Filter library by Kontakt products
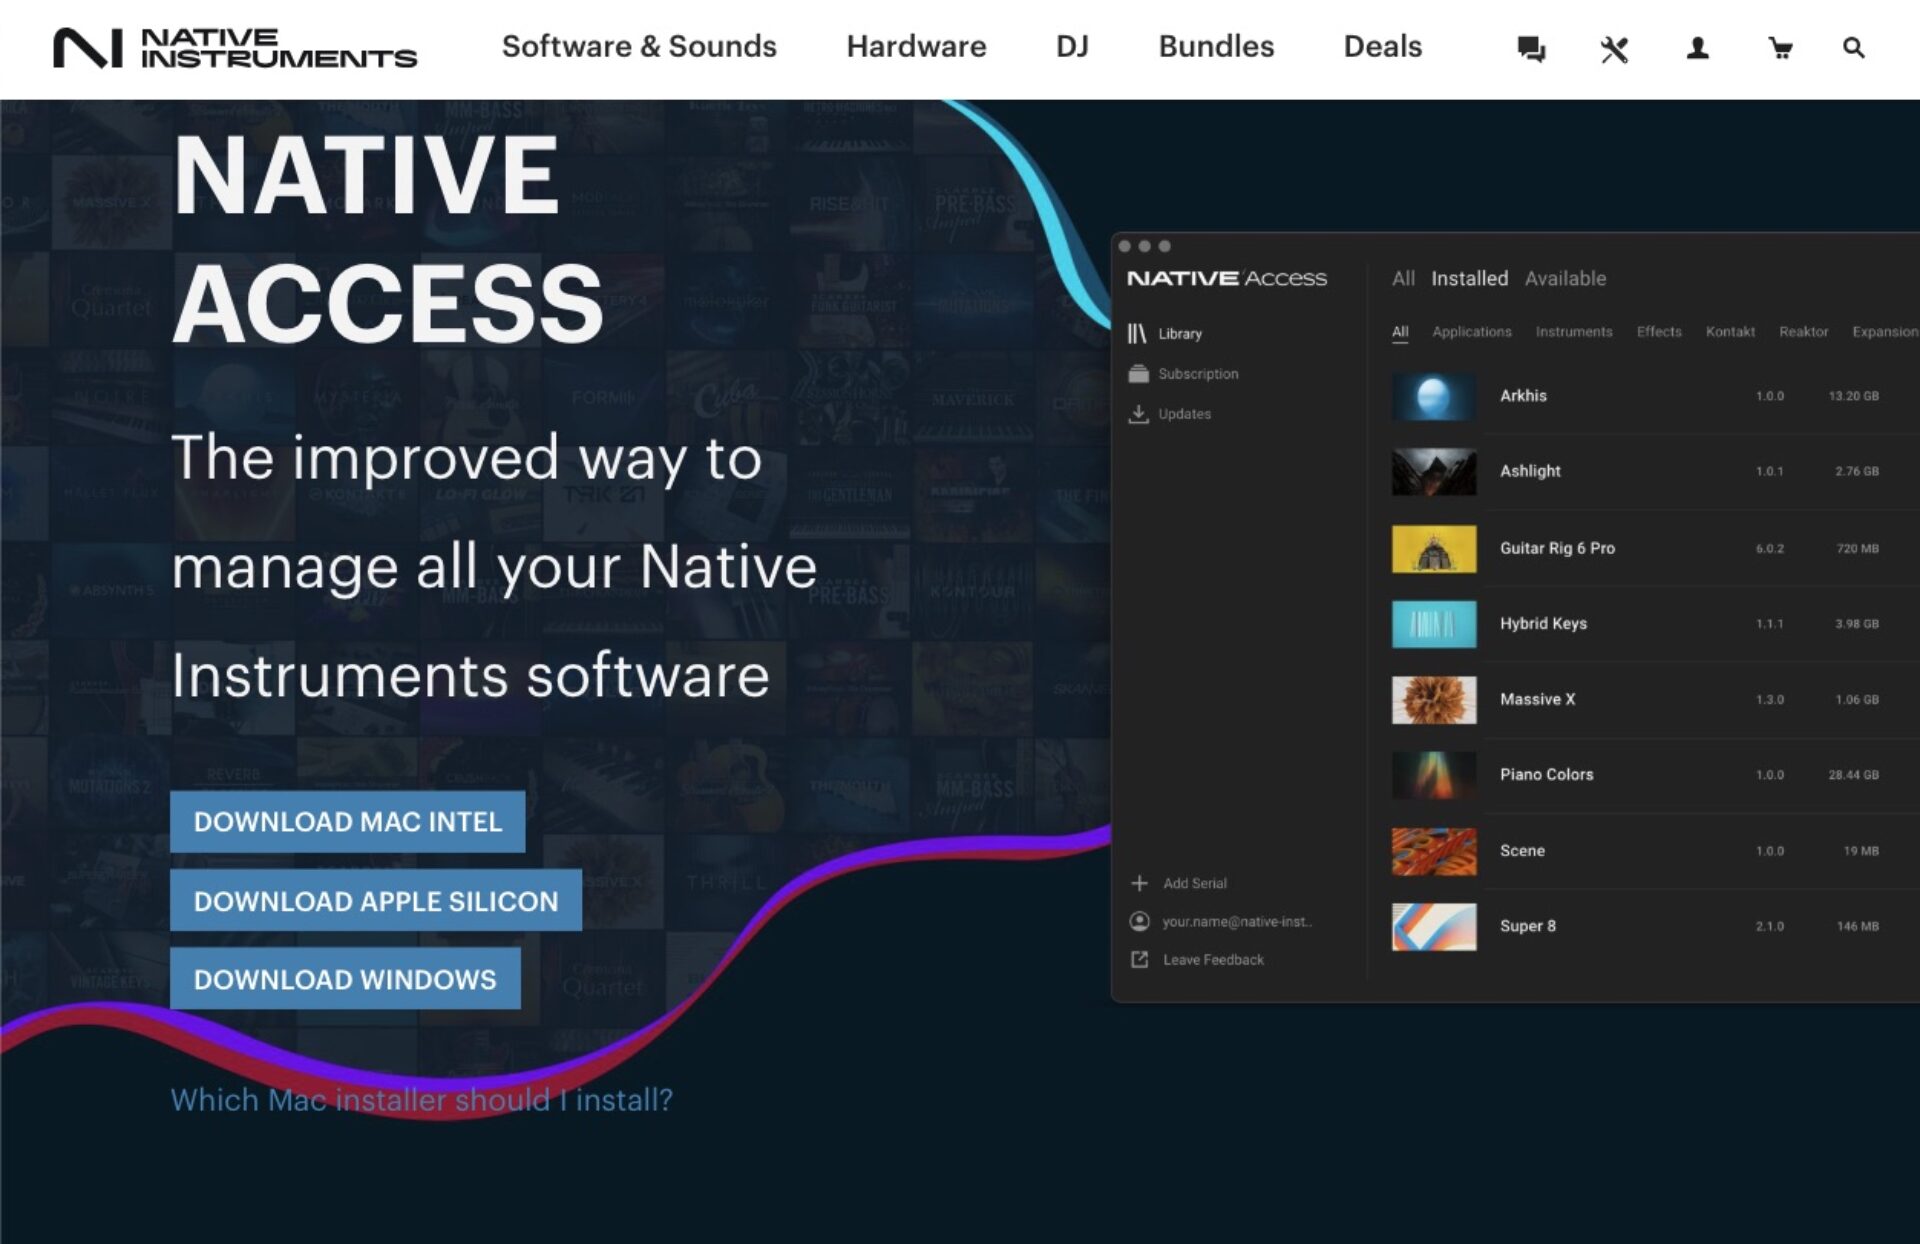Screen dimensions: 1920x1244 (x=1730, y=331)
